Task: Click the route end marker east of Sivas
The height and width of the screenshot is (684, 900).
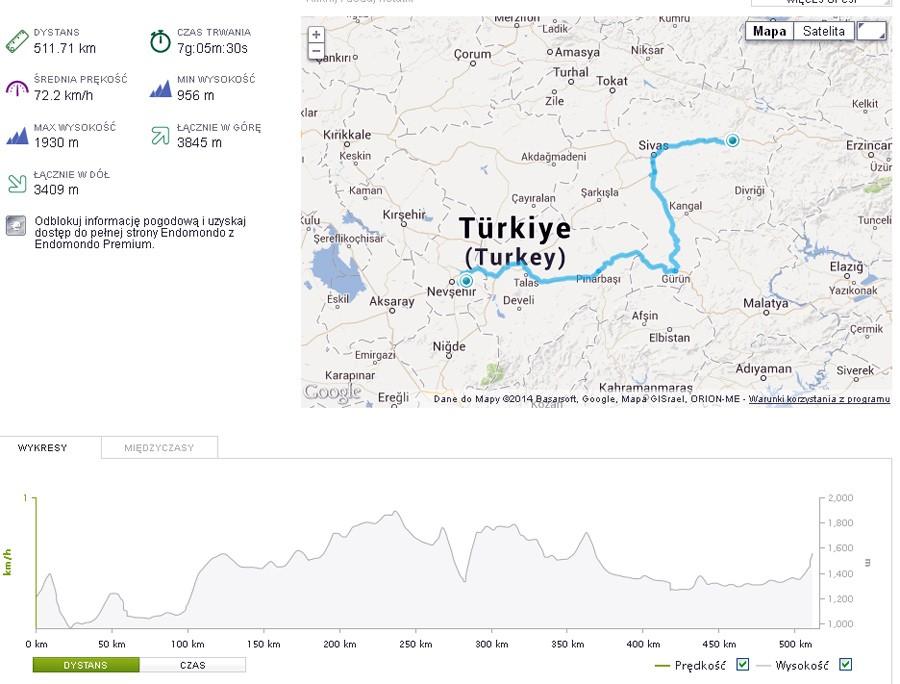Action: coord(732,141)
